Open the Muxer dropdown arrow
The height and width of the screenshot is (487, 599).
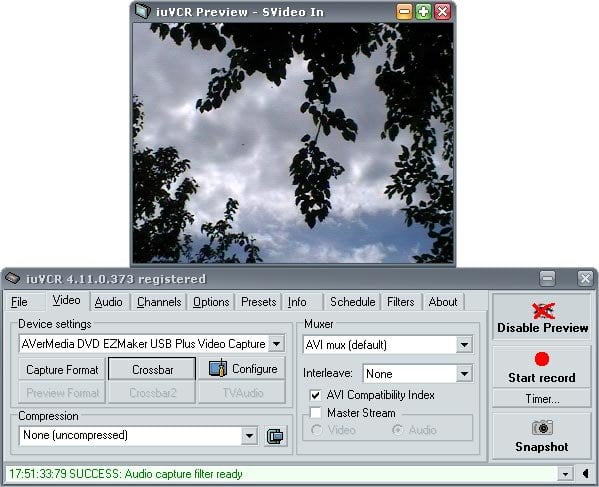coord(464,345)
